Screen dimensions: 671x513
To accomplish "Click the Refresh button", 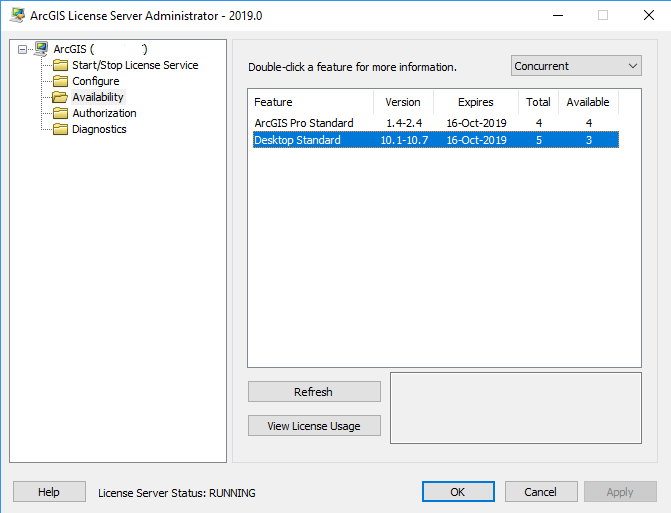I will pyautogui.click(x=314, y=391).
